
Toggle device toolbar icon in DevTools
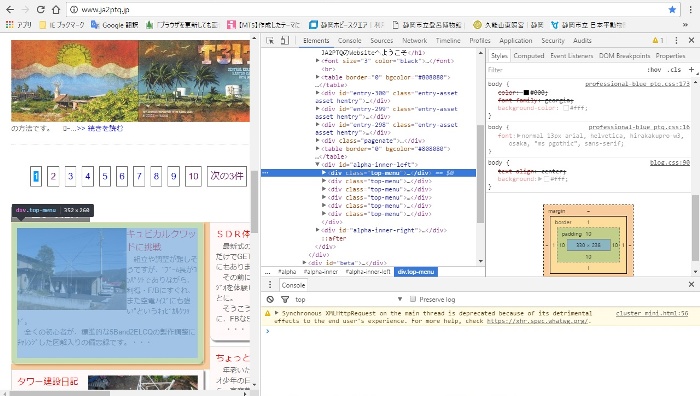pos(284,41)
